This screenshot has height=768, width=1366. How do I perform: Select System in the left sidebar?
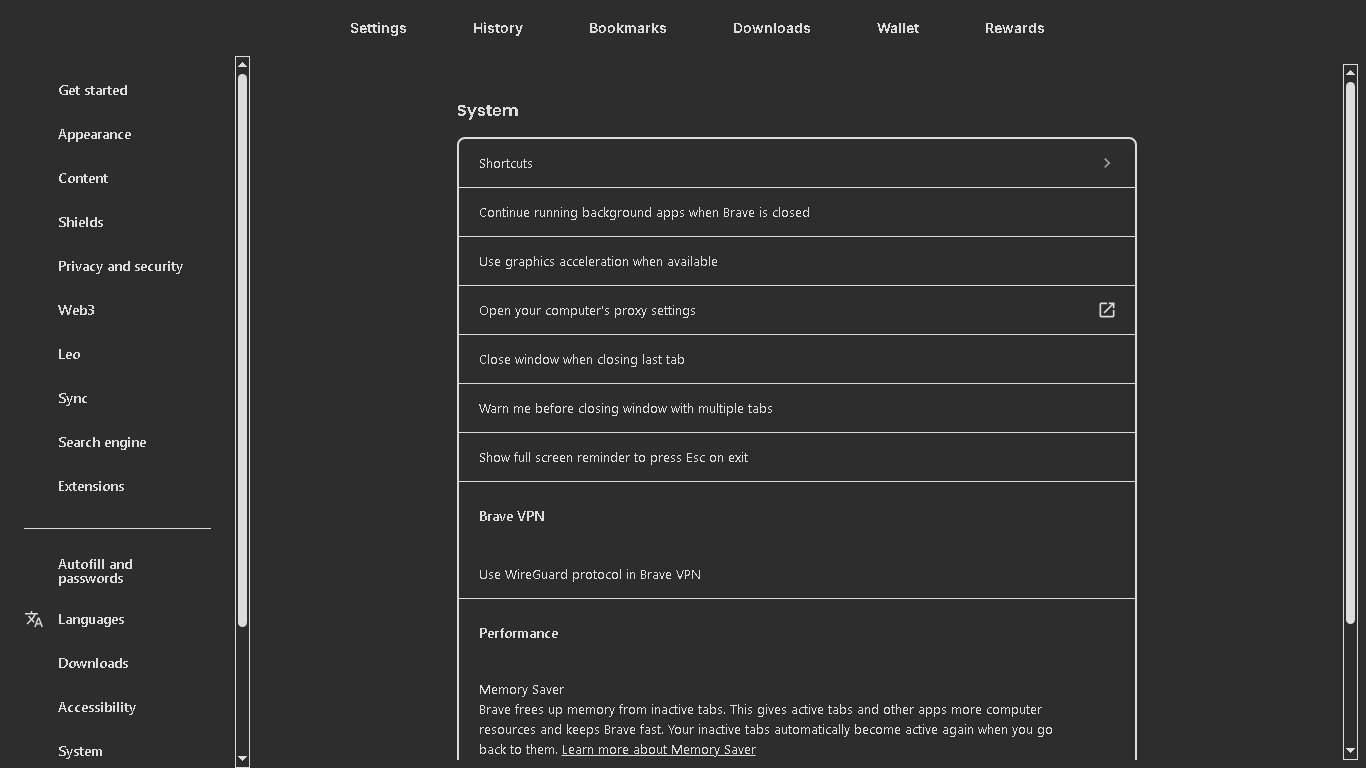(80, 751)
